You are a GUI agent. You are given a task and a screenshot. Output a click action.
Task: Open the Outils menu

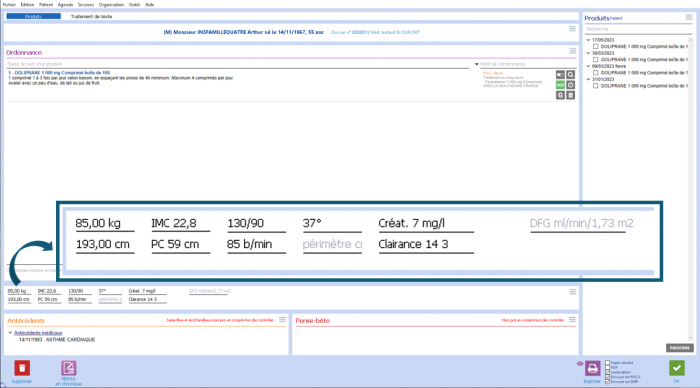134,4
